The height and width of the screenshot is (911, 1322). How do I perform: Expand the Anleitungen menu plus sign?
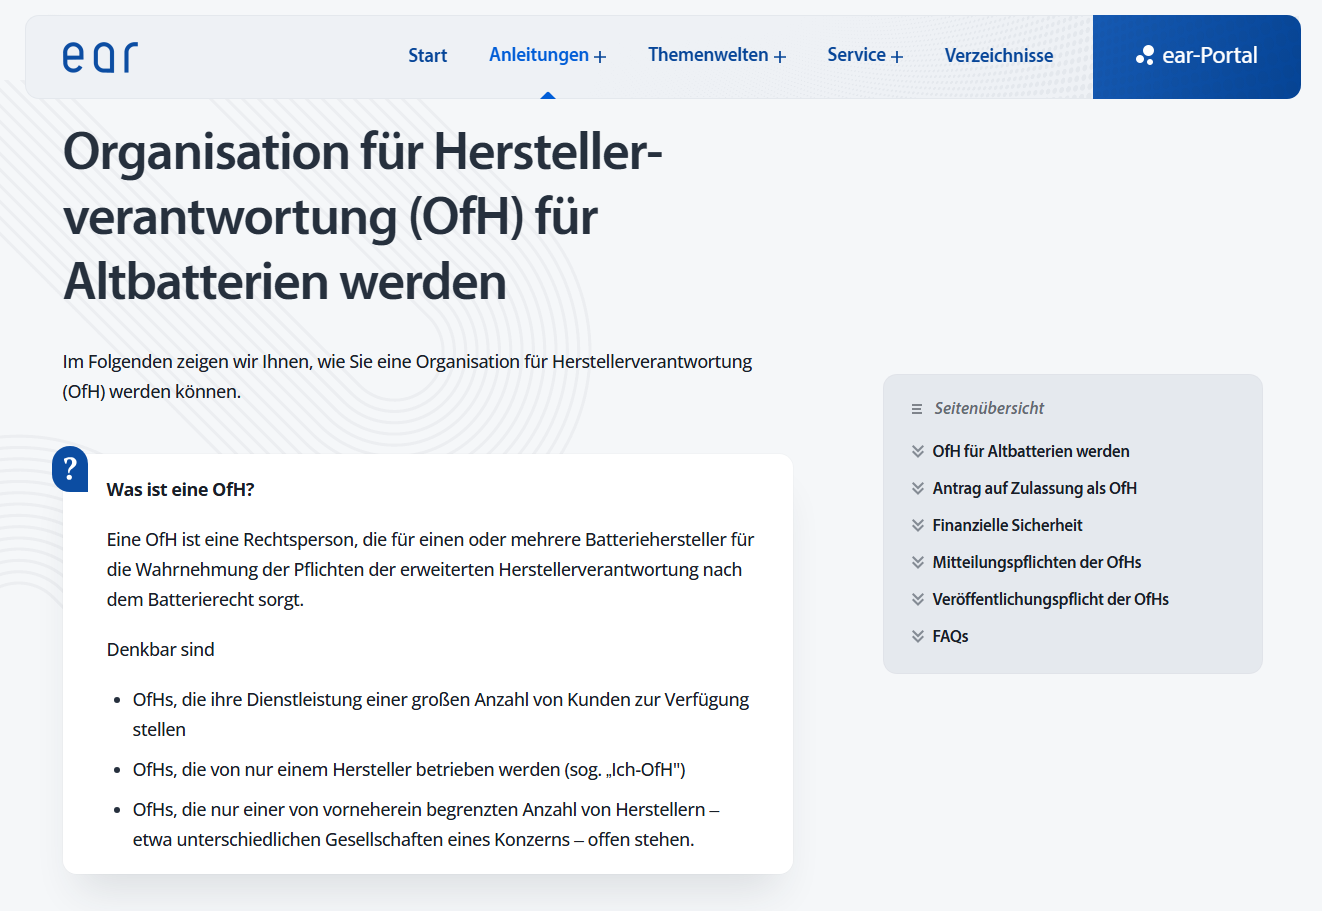pyautogui.click(x=600, y=57)
